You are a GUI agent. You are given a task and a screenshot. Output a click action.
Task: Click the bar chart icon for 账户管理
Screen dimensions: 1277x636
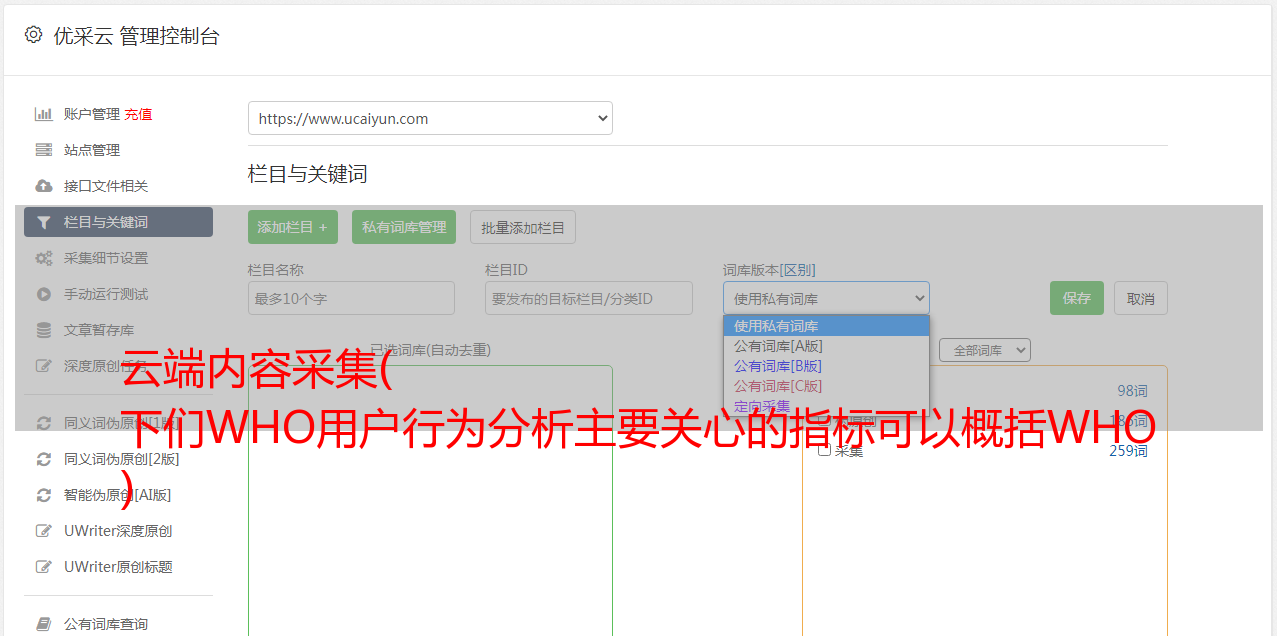[44, 114]
